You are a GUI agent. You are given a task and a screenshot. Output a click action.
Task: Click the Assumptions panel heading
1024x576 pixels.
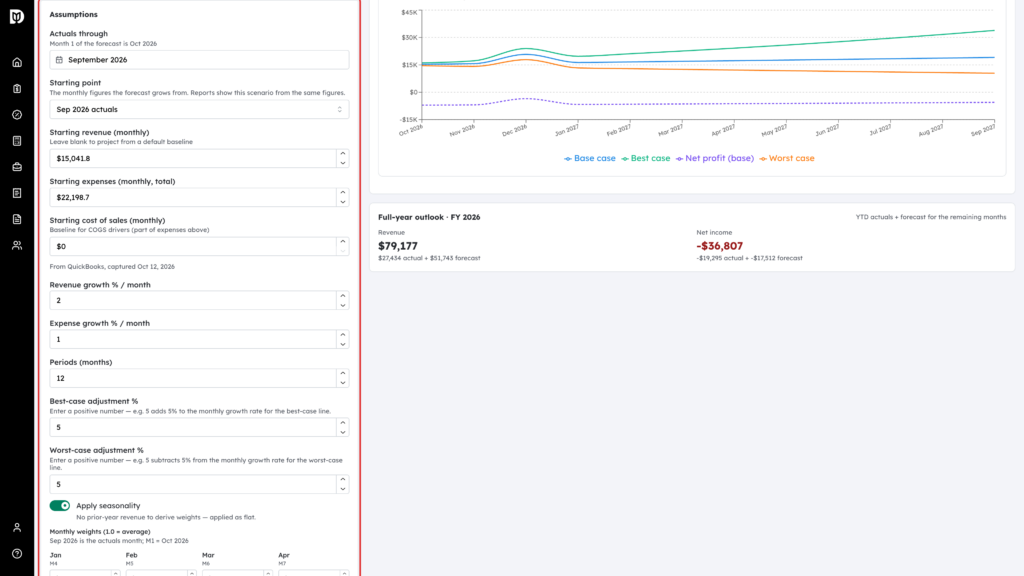(x=74, y=14)
